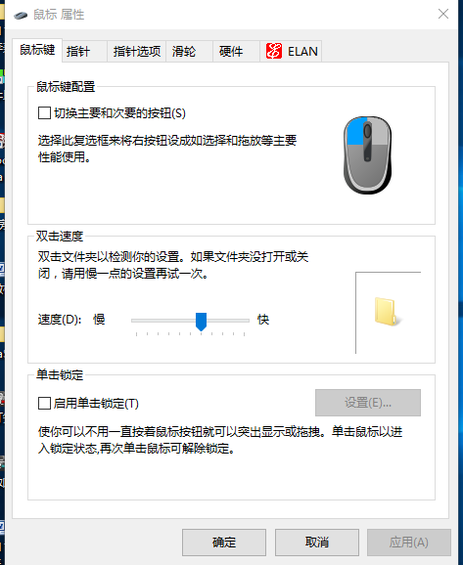The image size is (463, 565).
Task: Enable the 启用单击锁定 checkbox
Action: click(44, 403)
